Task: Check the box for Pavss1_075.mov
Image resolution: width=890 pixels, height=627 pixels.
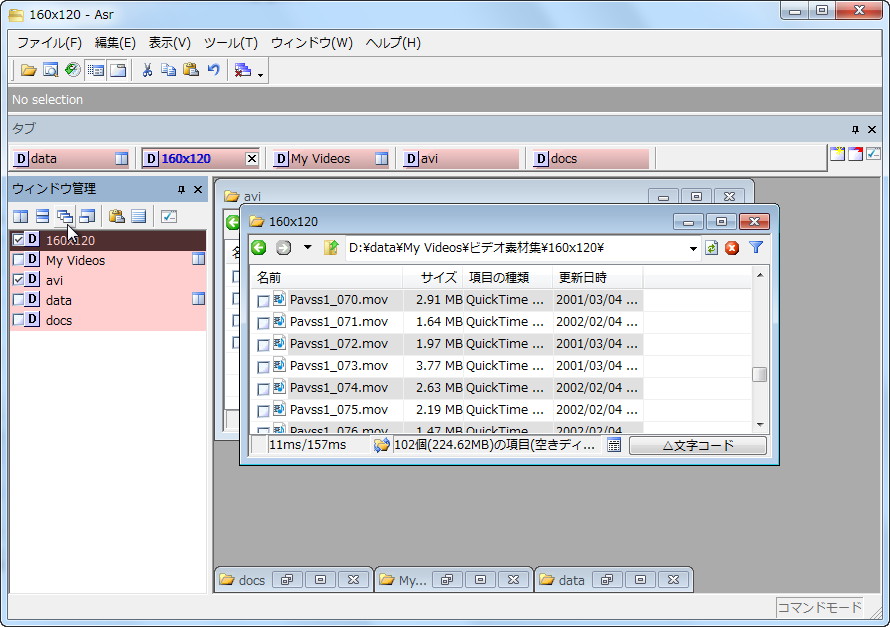Action: point(263,411)
